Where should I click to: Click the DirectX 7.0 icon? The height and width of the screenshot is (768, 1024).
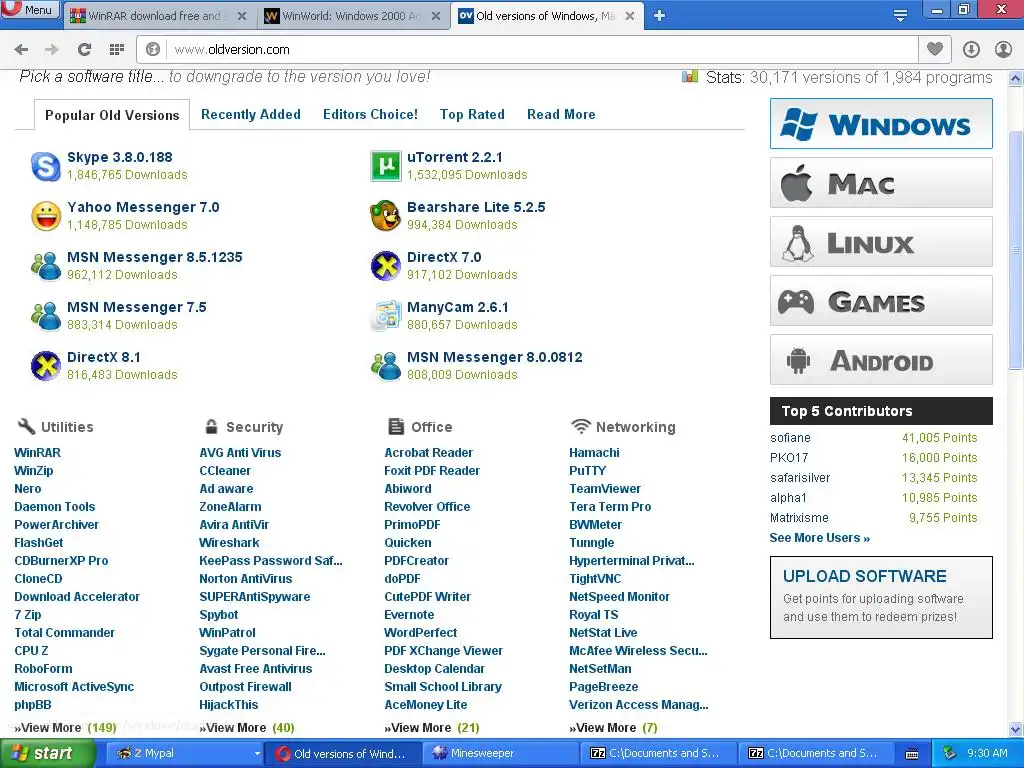coord(385,266)
